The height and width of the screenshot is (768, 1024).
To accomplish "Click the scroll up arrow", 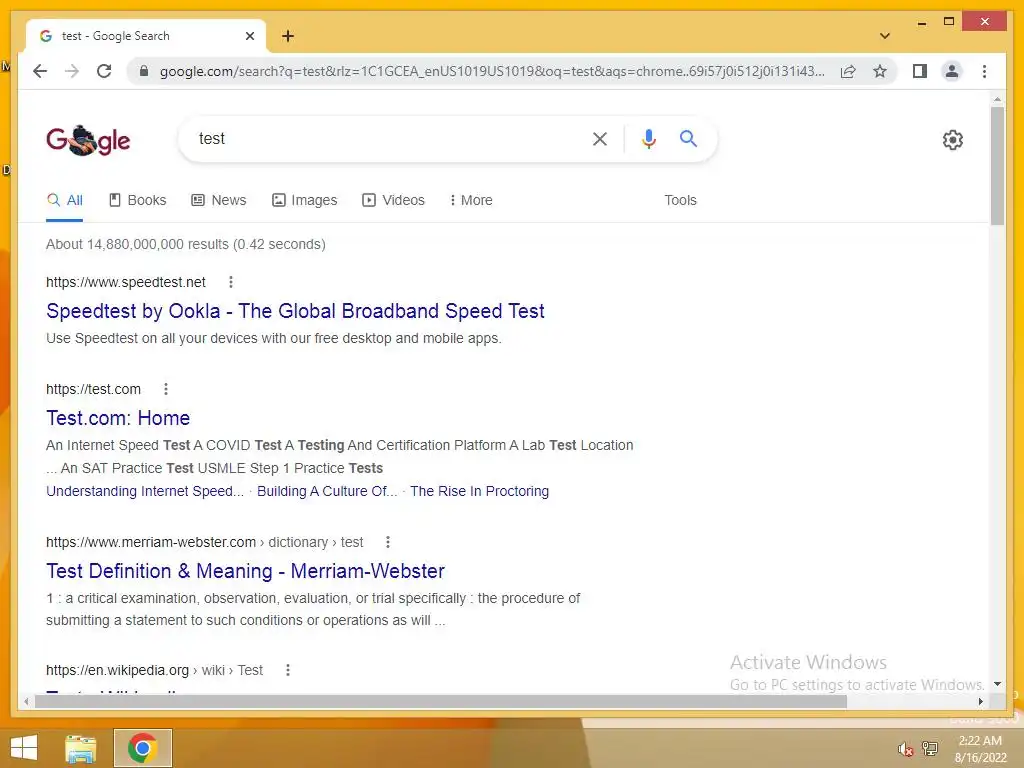I will coord(997,99).
